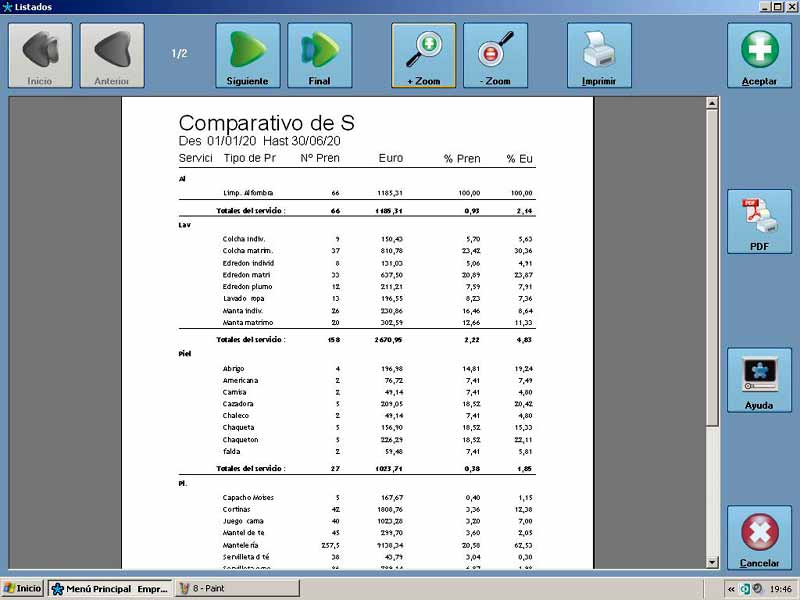Click the report title Comparativo de S
This screenshot has height=600, width=800.
(266, 123)
